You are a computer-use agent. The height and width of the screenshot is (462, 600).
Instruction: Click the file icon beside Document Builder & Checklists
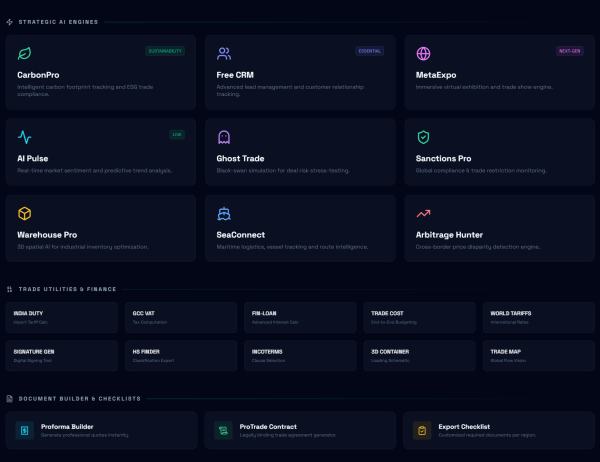pos(10,398)
